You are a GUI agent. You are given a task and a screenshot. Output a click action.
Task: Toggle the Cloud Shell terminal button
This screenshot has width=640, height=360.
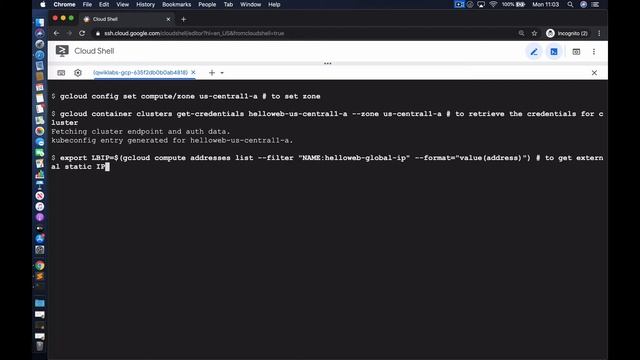[x=553, y=52]
